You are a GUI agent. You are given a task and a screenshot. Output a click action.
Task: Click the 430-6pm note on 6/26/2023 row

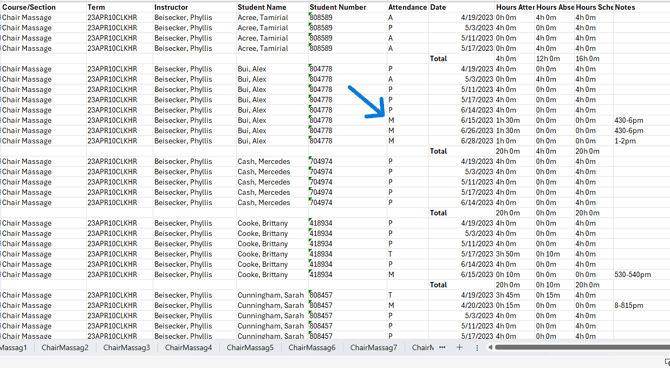tap(641, 131)
